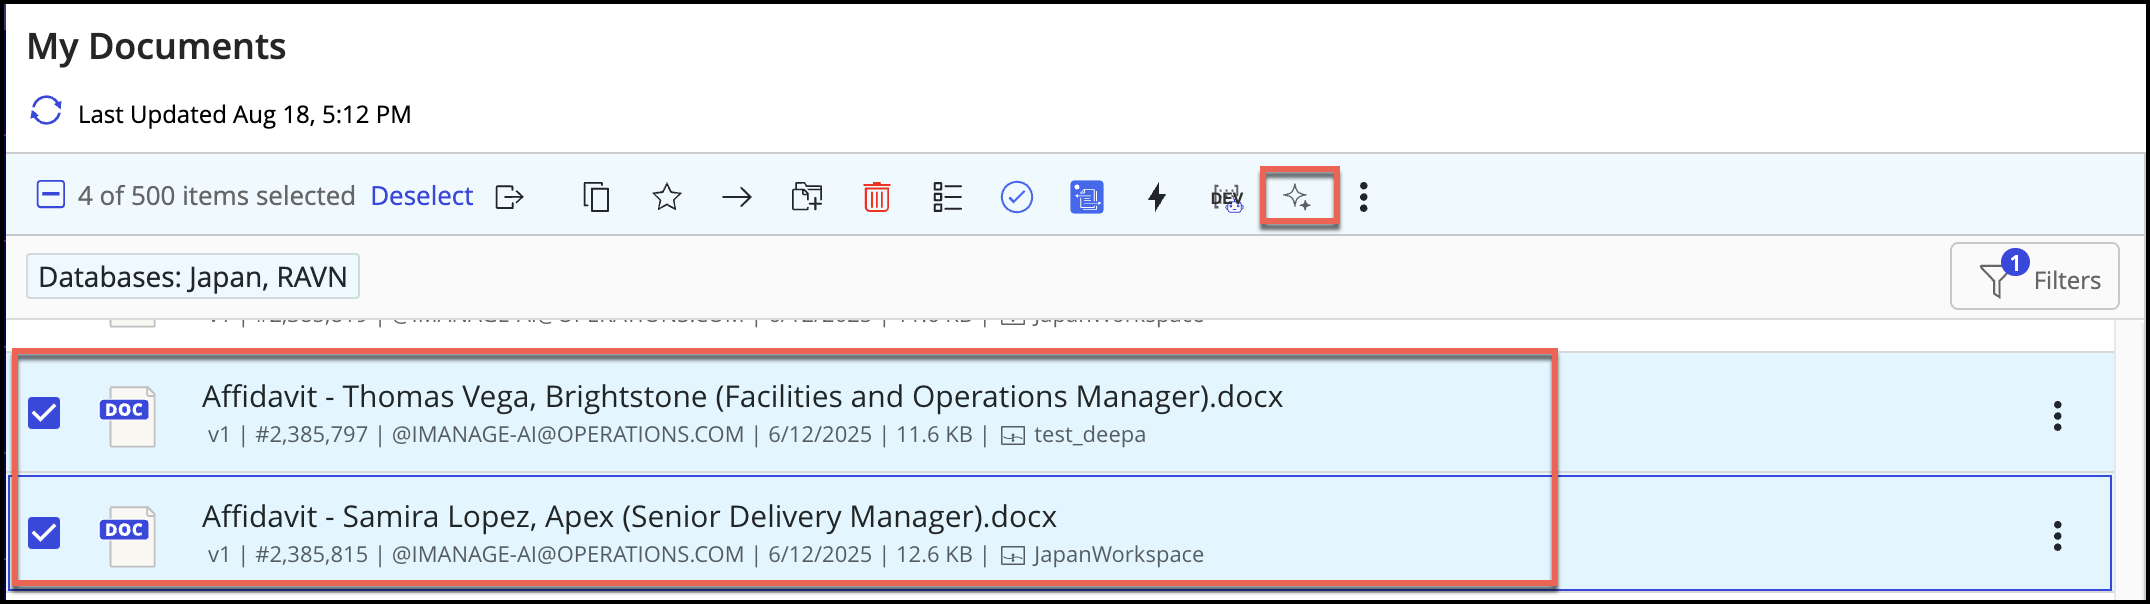
Task: Click the right arrow move icon
Action: [737, 197]
